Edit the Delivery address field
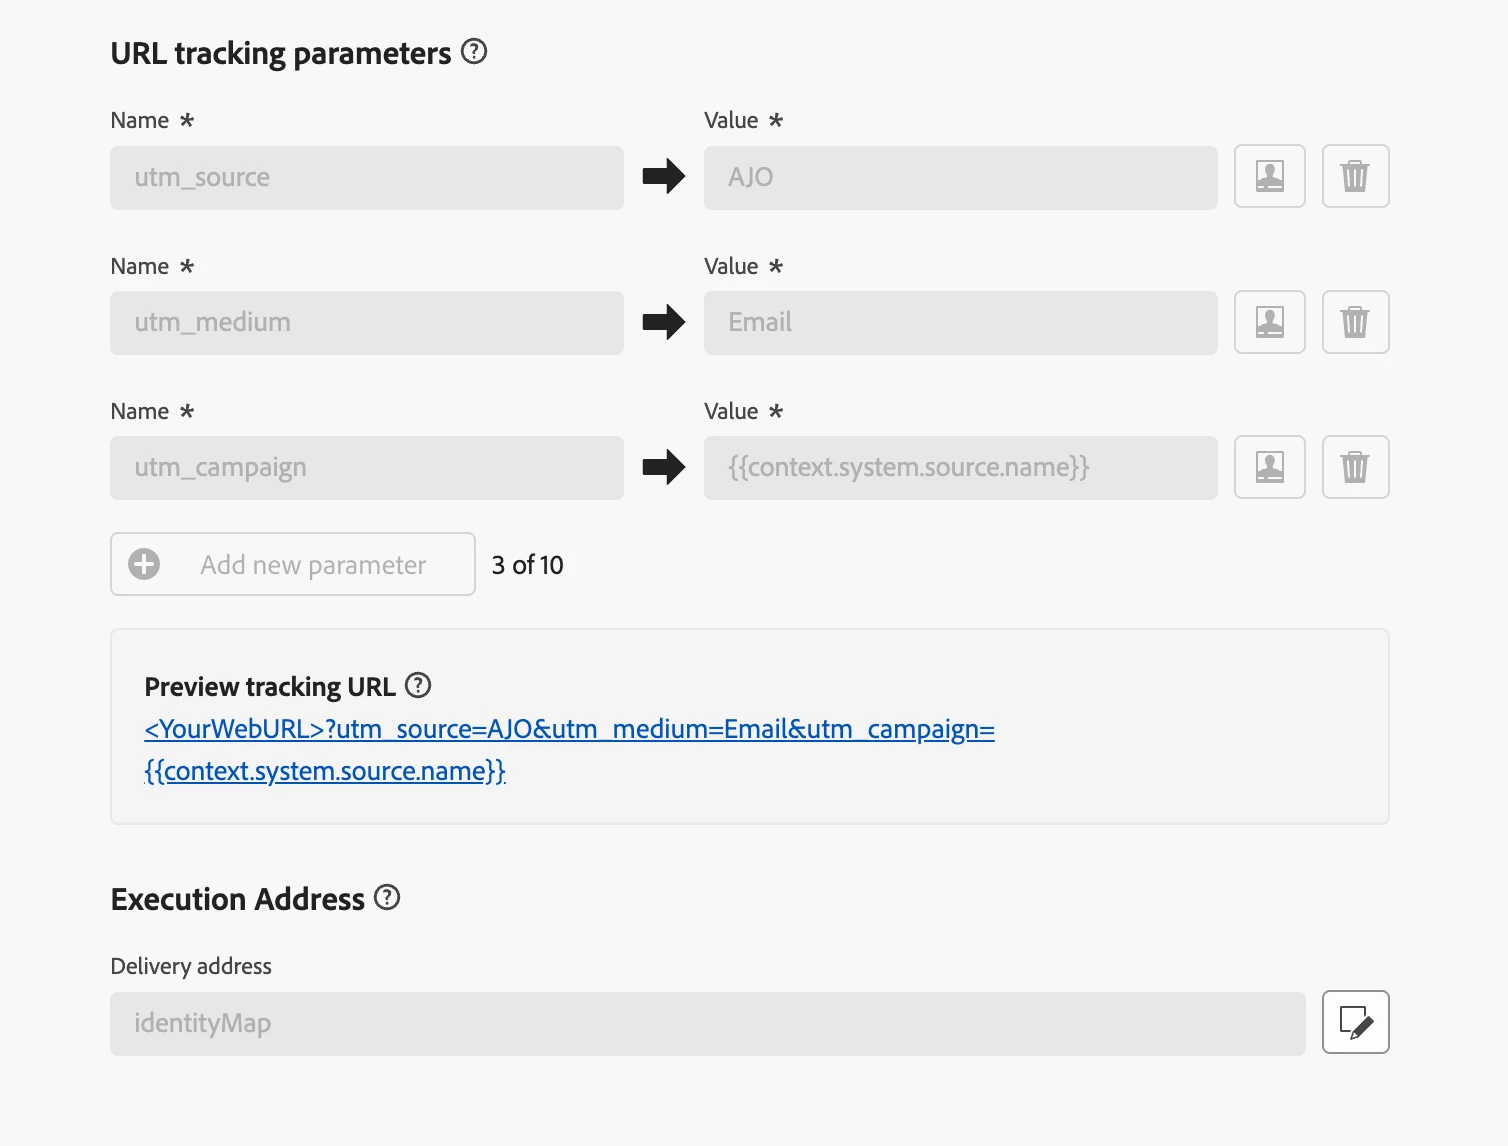Screen dimensions: 1508x1146 point(1355,1022)
